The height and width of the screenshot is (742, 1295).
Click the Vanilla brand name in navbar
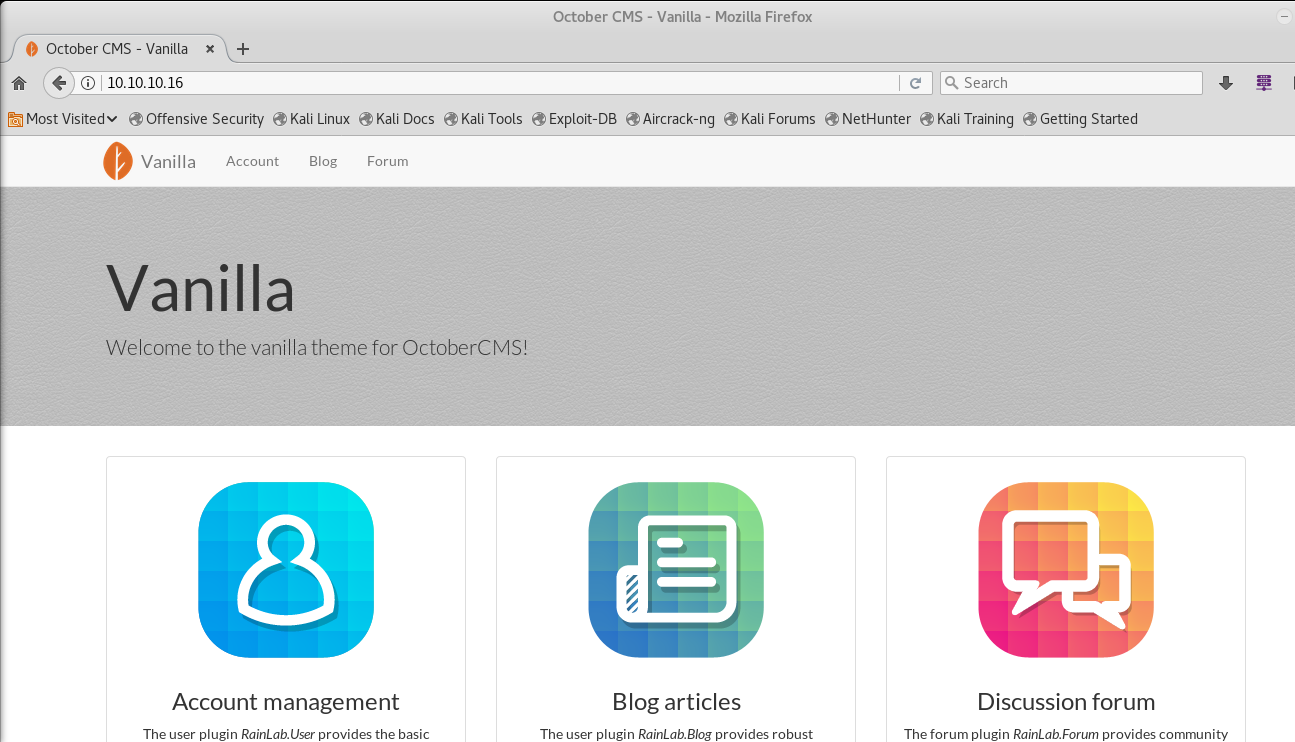tap(168, 161)
